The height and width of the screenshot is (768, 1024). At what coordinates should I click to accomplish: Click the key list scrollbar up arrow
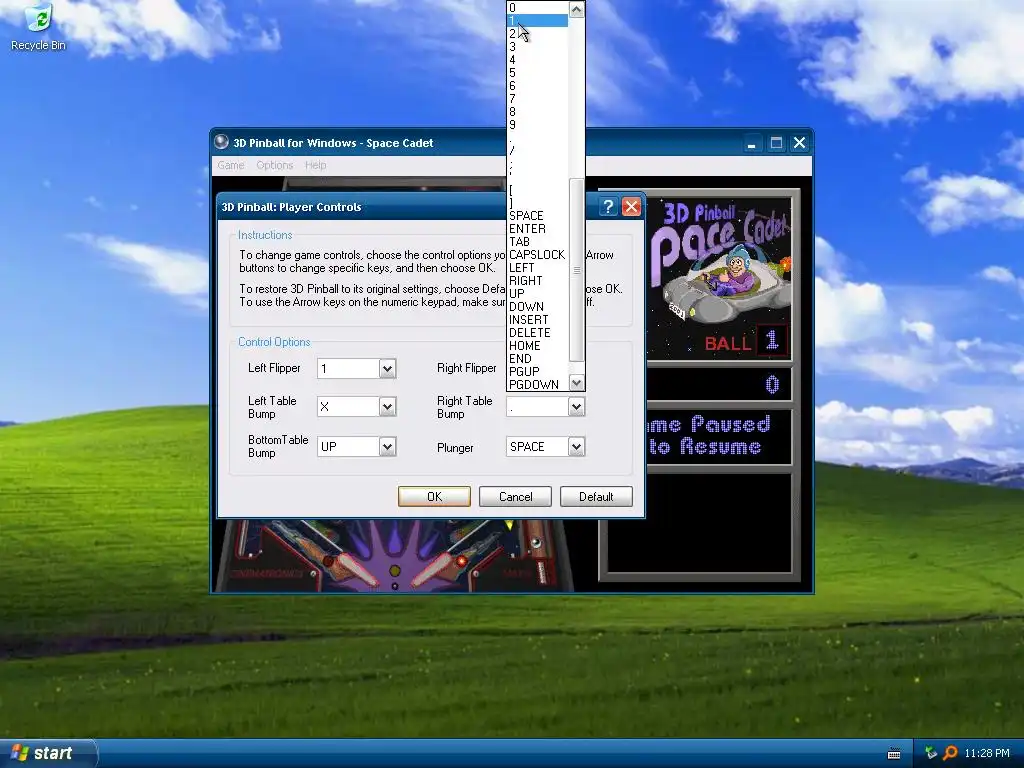tap(576, 9)
